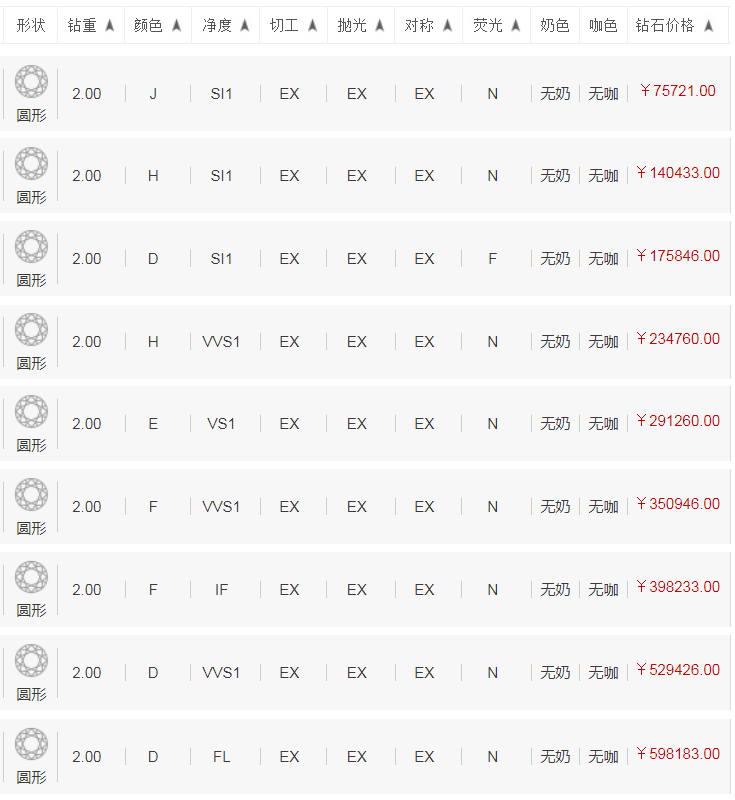Image resolution: width=735 pixels, height=800 pixels.
Task: Click the round diamond icon priced ¥75721.00
Action: (x=31, y=82)
